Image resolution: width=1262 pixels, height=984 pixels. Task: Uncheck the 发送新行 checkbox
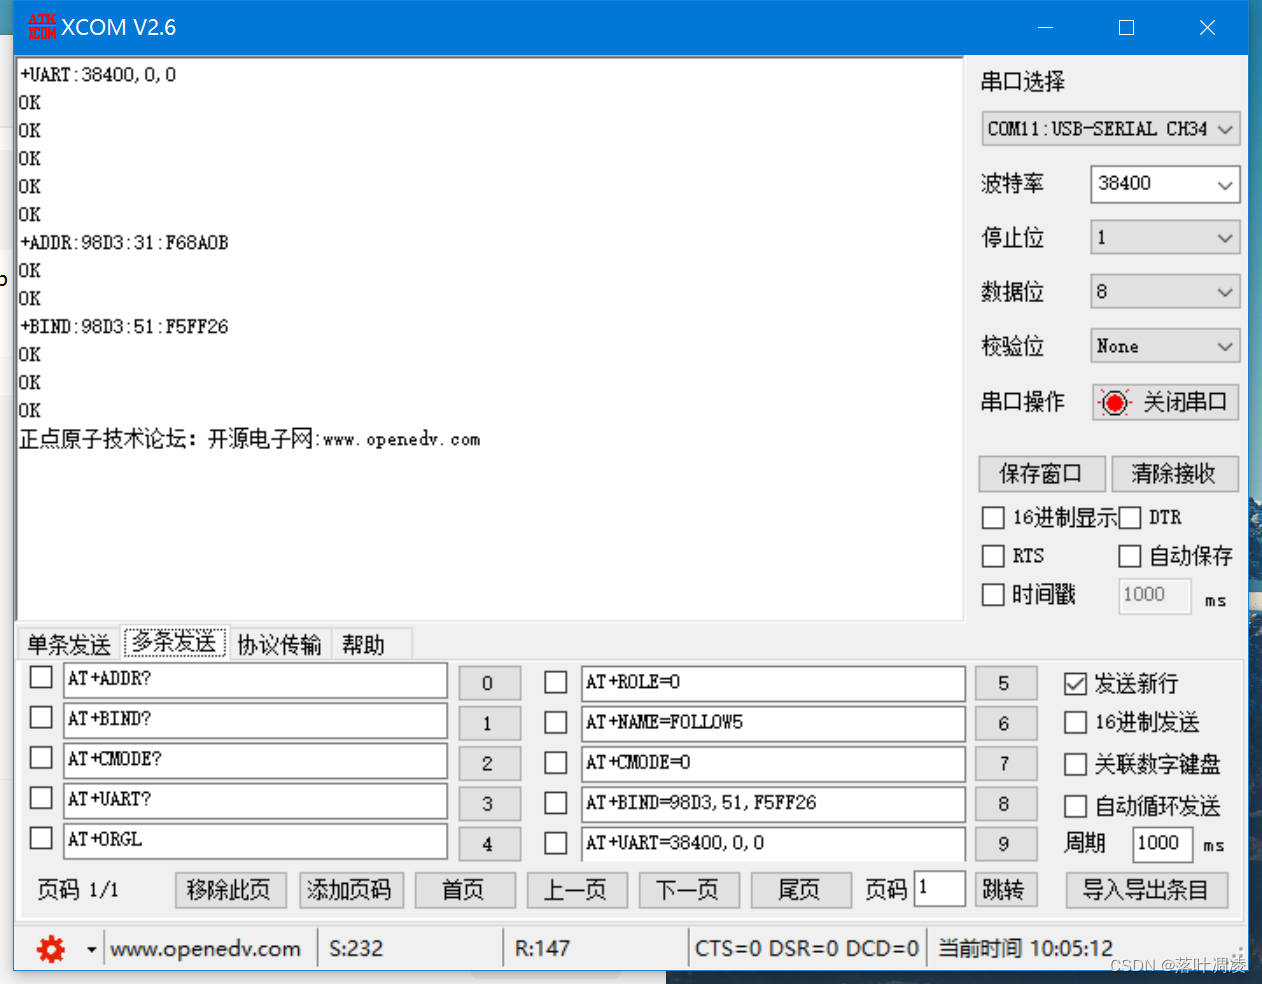(1075, 684)
